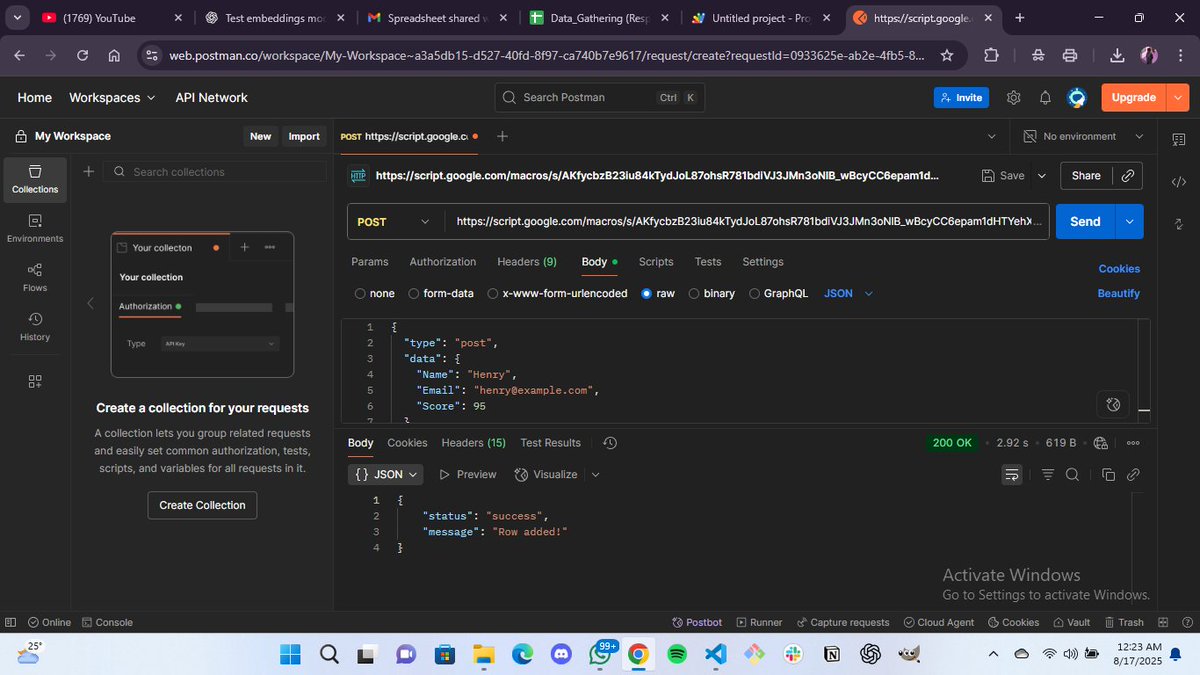
Task: Open the JSON body language dropdown
Action: (849, 294)
